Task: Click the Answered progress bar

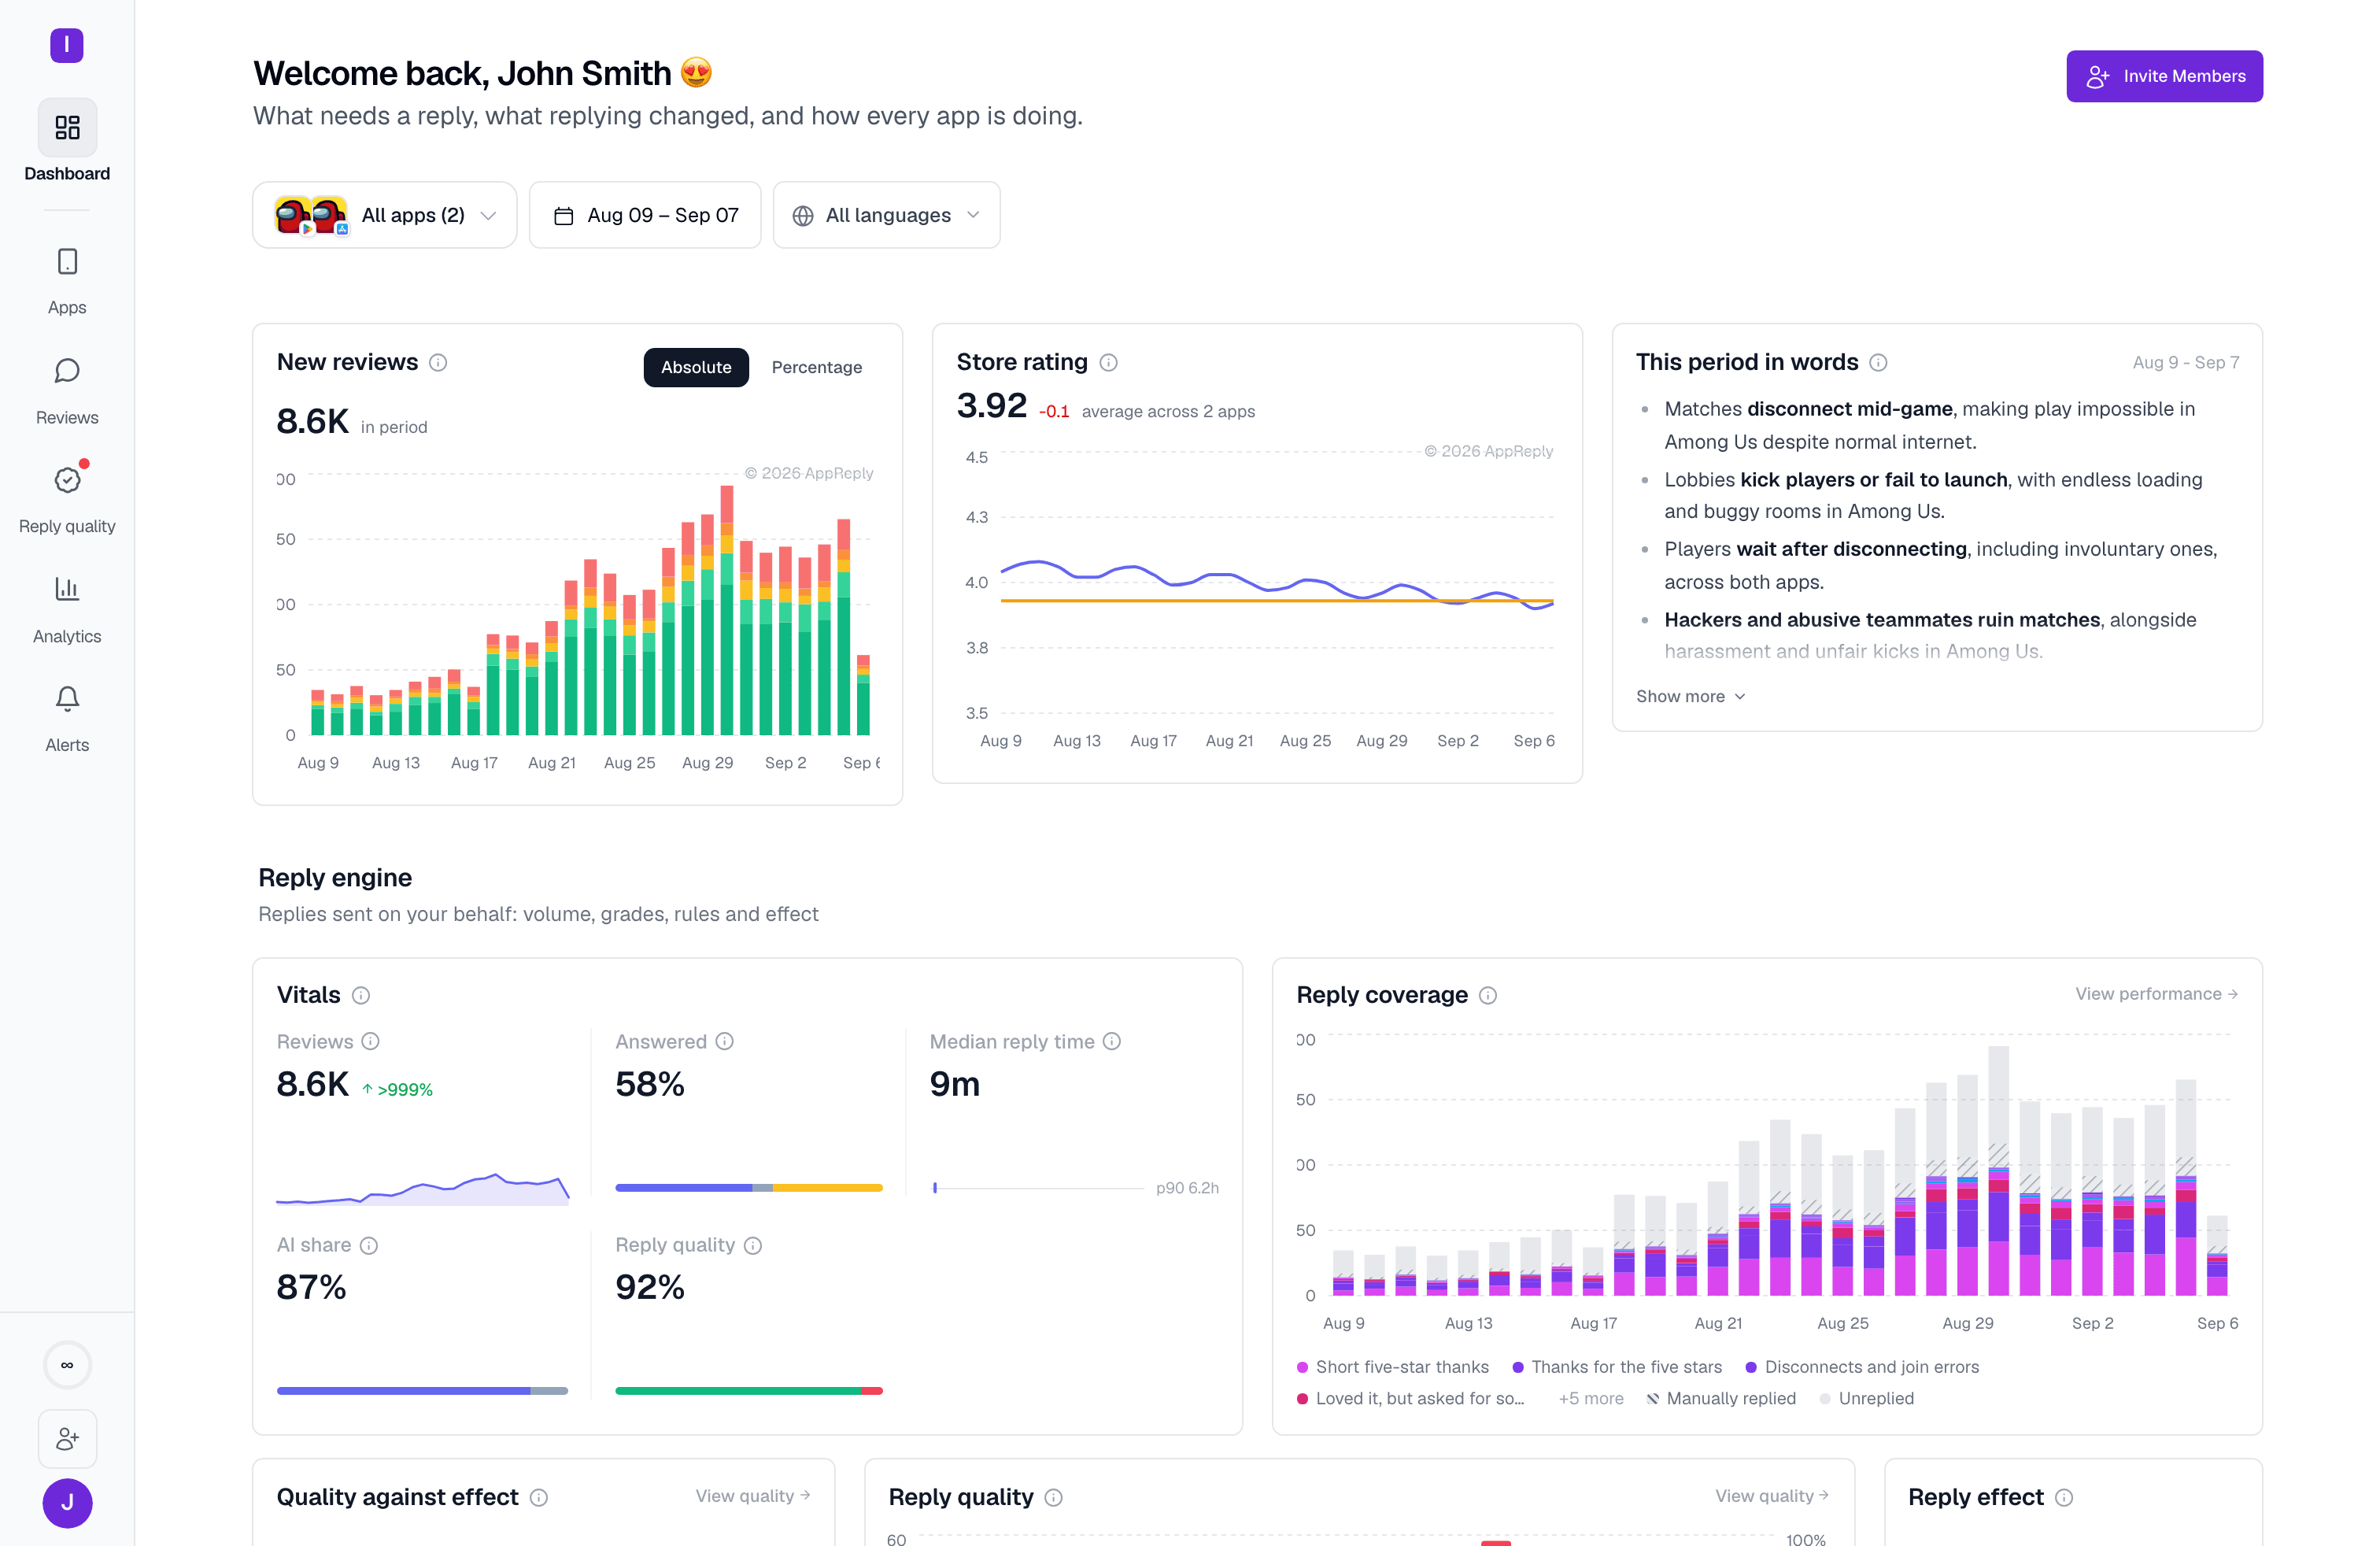Action: click(x=749, y=1188)
